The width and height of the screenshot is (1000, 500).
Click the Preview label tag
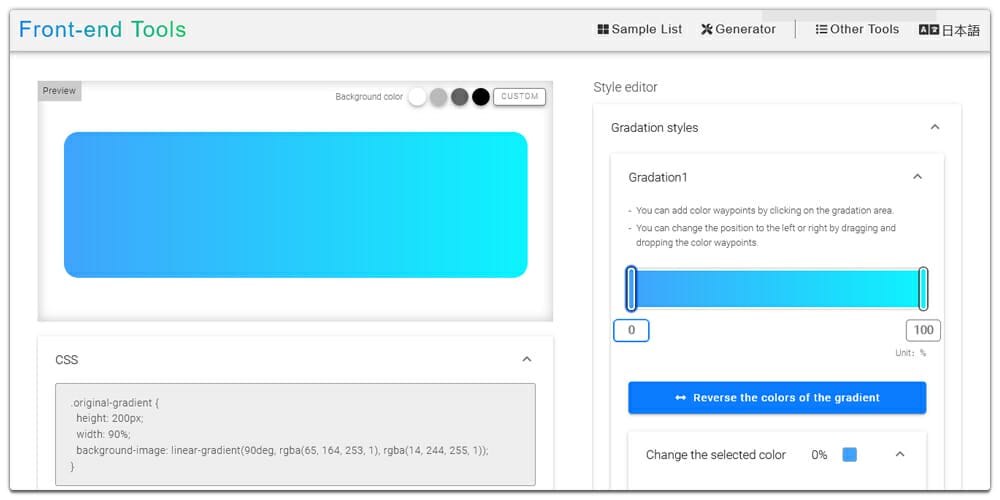pos(59,91)
